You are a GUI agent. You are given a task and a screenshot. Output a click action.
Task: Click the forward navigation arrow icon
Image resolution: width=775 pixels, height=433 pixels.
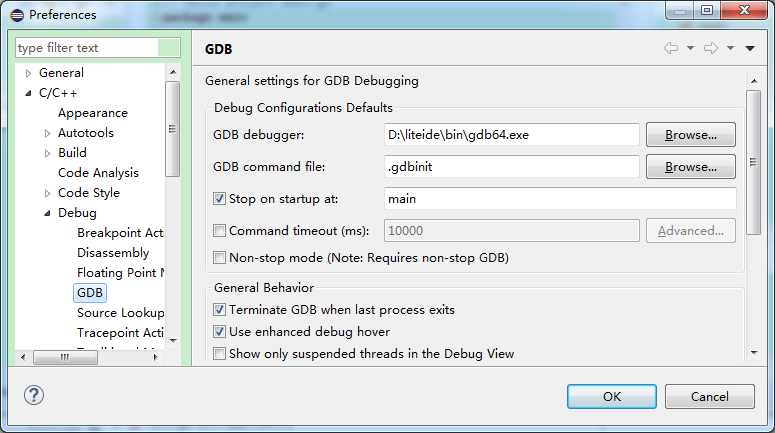(711, 48)
